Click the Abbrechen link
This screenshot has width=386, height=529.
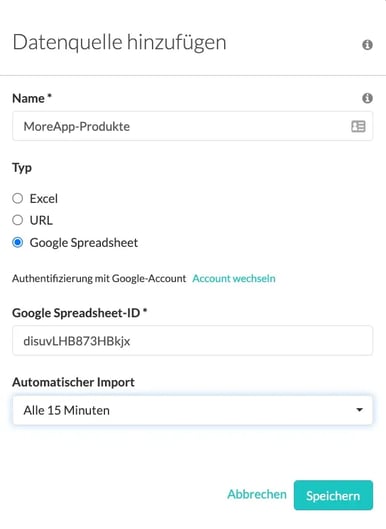point(257,494)
